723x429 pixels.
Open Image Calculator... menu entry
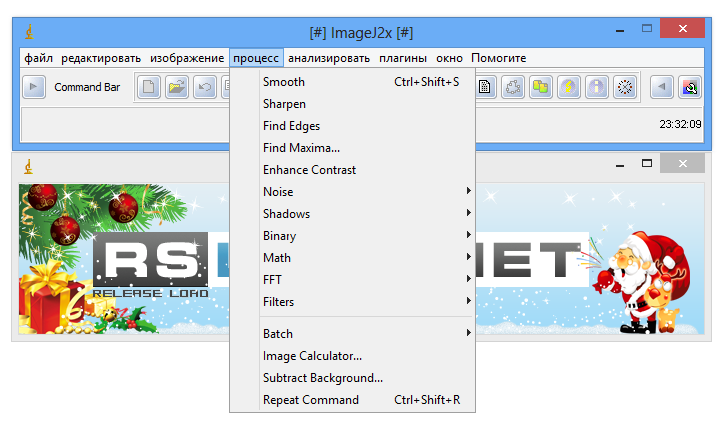pos(352,356)
